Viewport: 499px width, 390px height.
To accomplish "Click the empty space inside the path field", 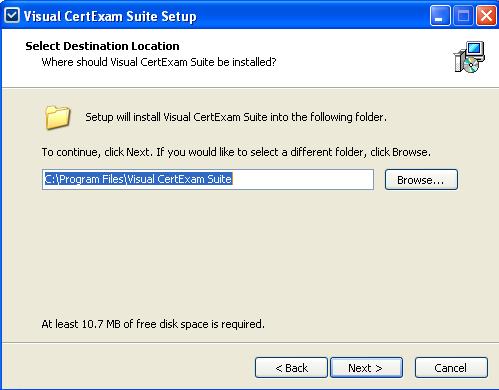I will [303, 180].
